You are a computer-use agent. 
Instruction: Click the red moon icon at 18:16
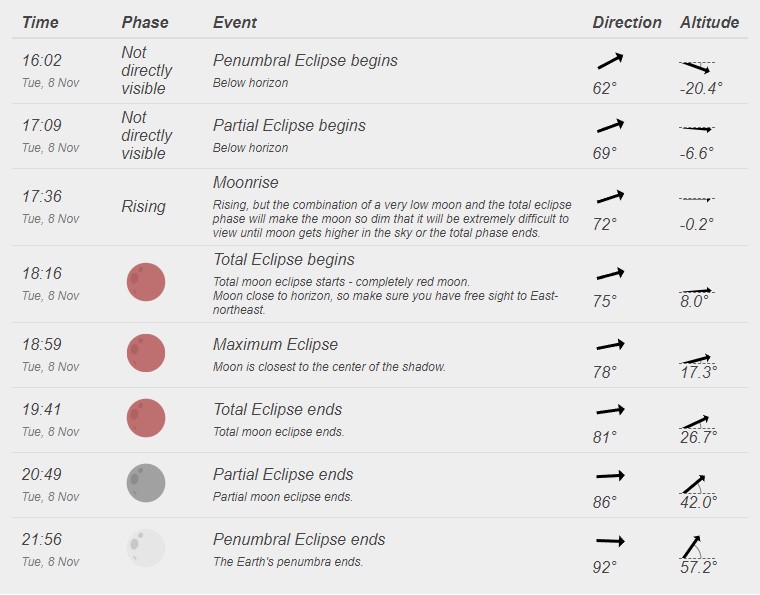[x=146, y=282]
